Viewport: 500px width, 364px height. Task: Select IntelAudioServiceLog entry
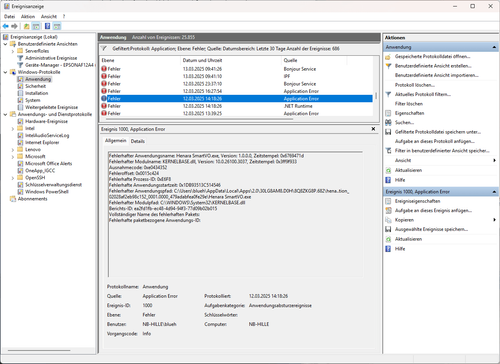click(x=47, y=135)
